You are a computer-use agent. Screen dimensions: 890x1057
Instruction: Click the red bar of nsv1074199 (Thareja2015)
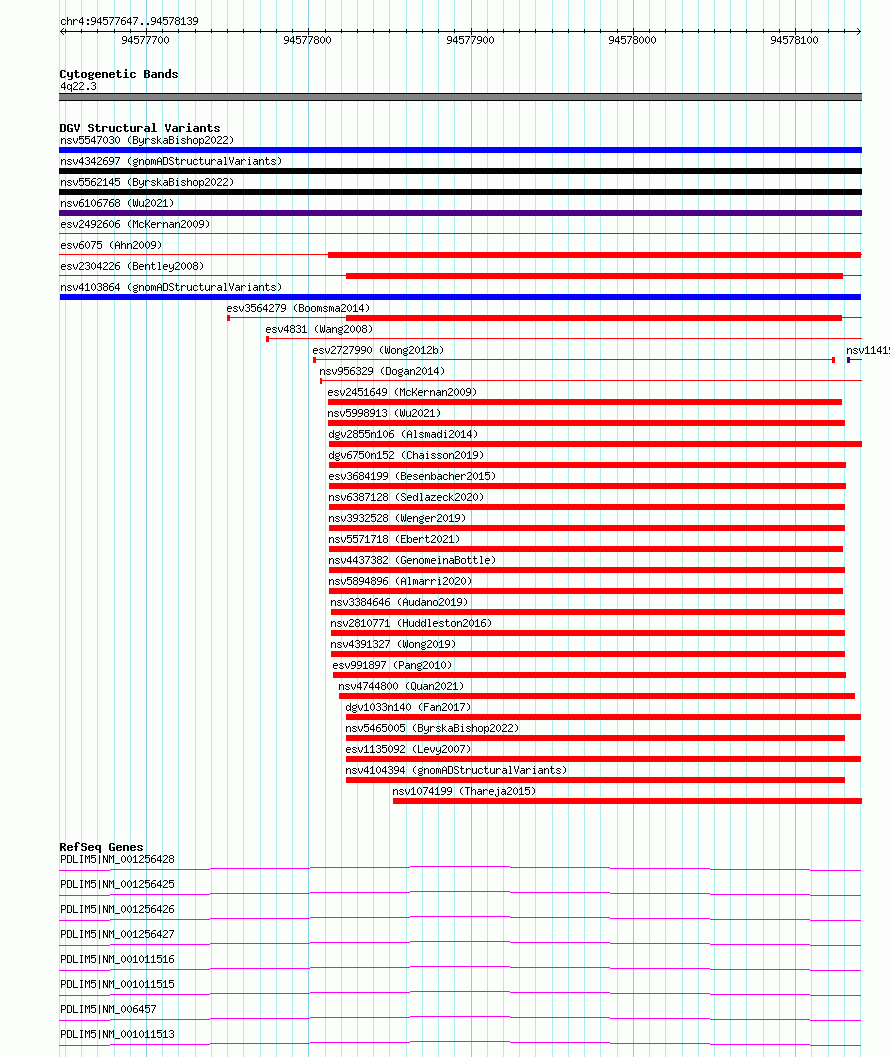point(627,801)
